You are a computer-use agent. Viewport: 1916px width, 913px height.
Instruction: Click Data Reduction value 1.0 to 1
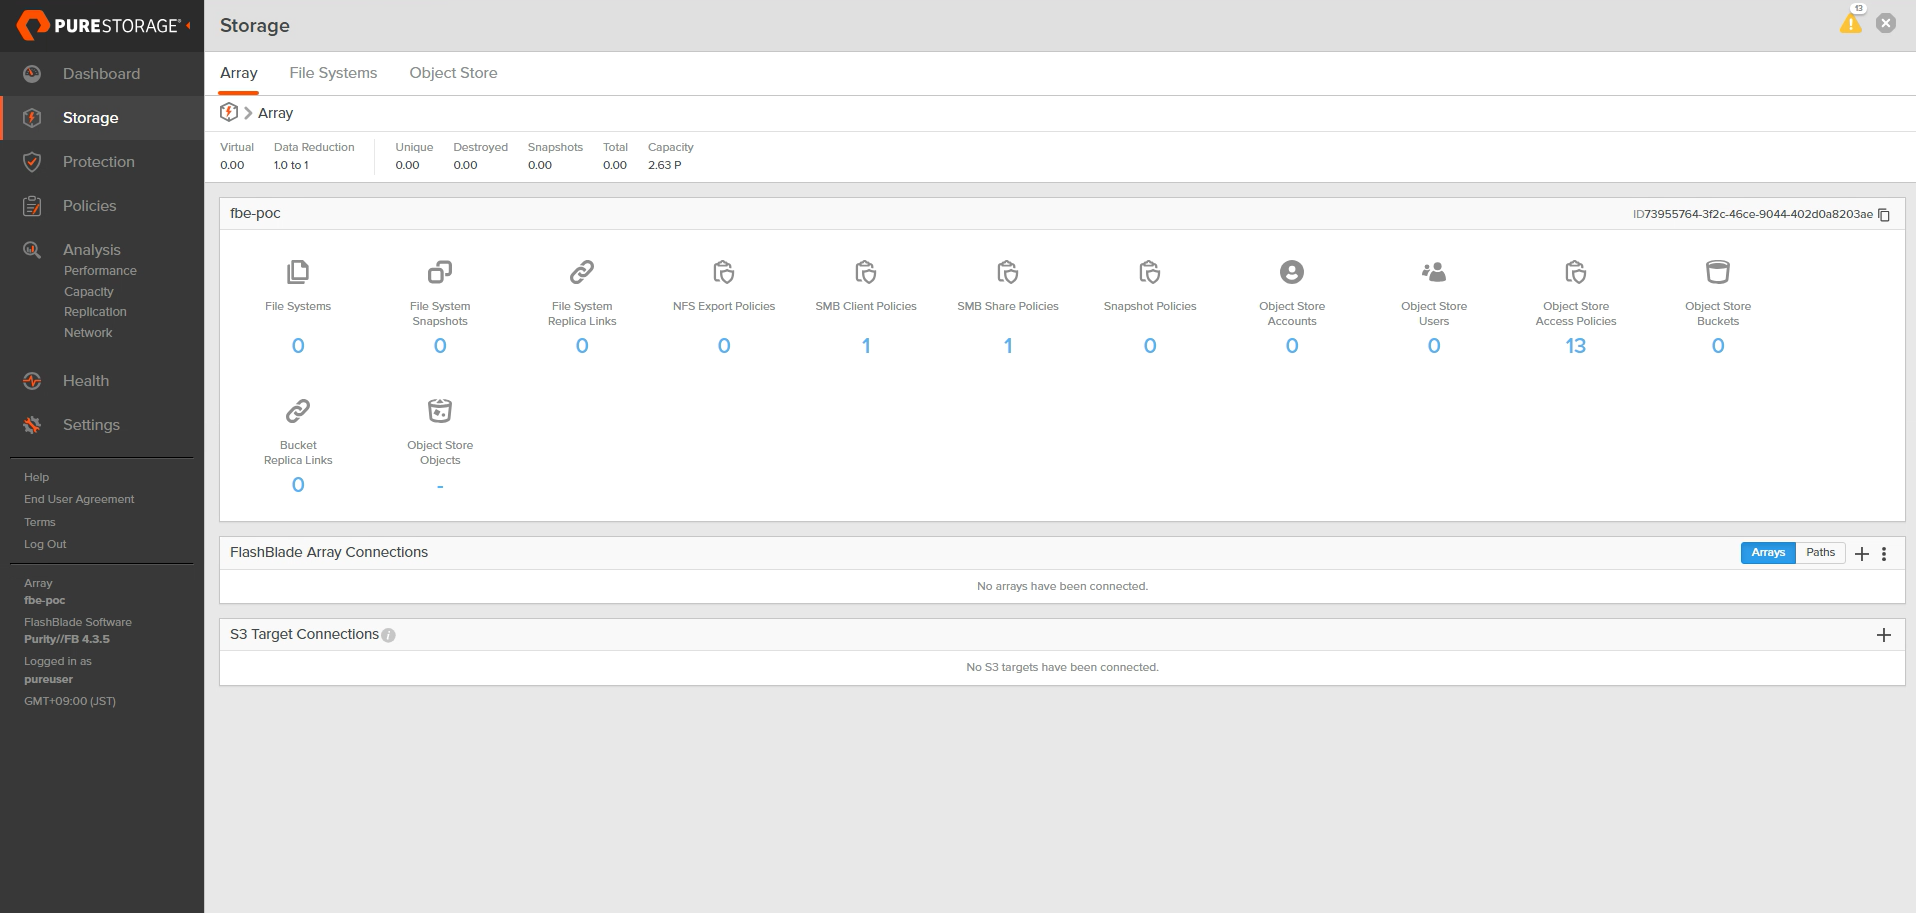coord(291,166)
